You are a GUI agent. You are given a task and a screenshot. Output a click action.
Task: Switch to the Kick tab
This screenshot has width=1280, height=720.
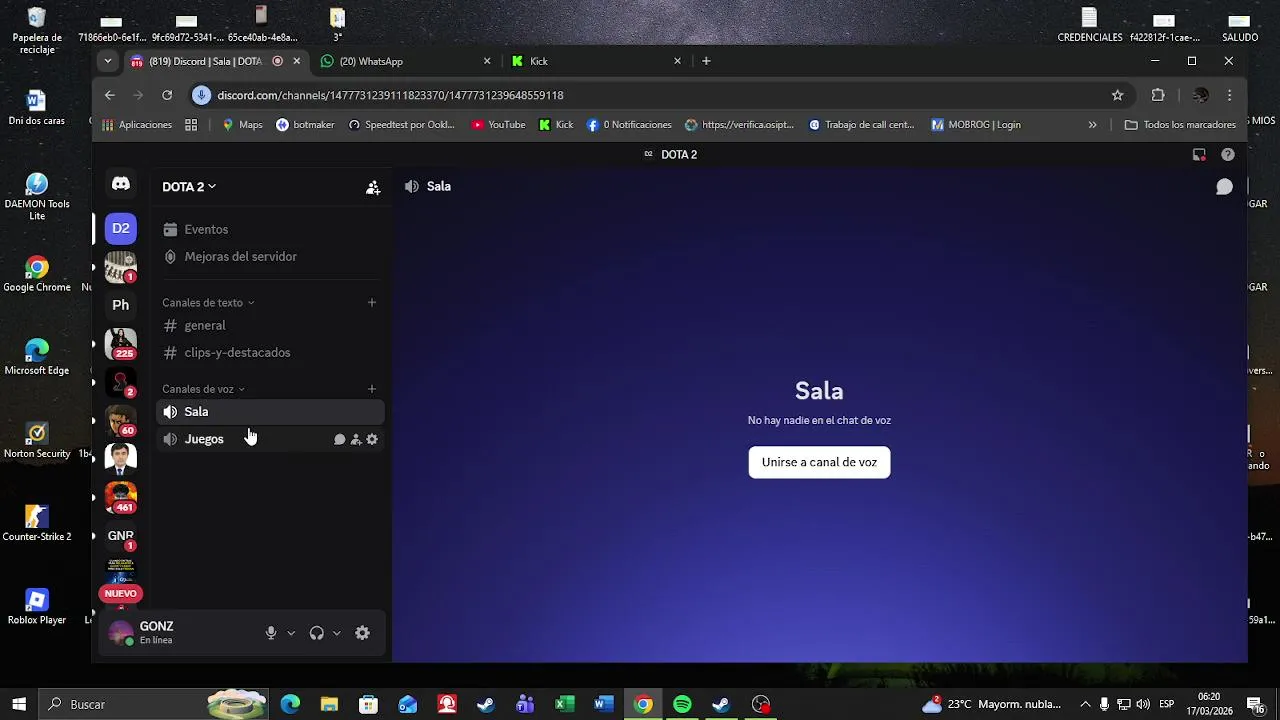point(595,61)
